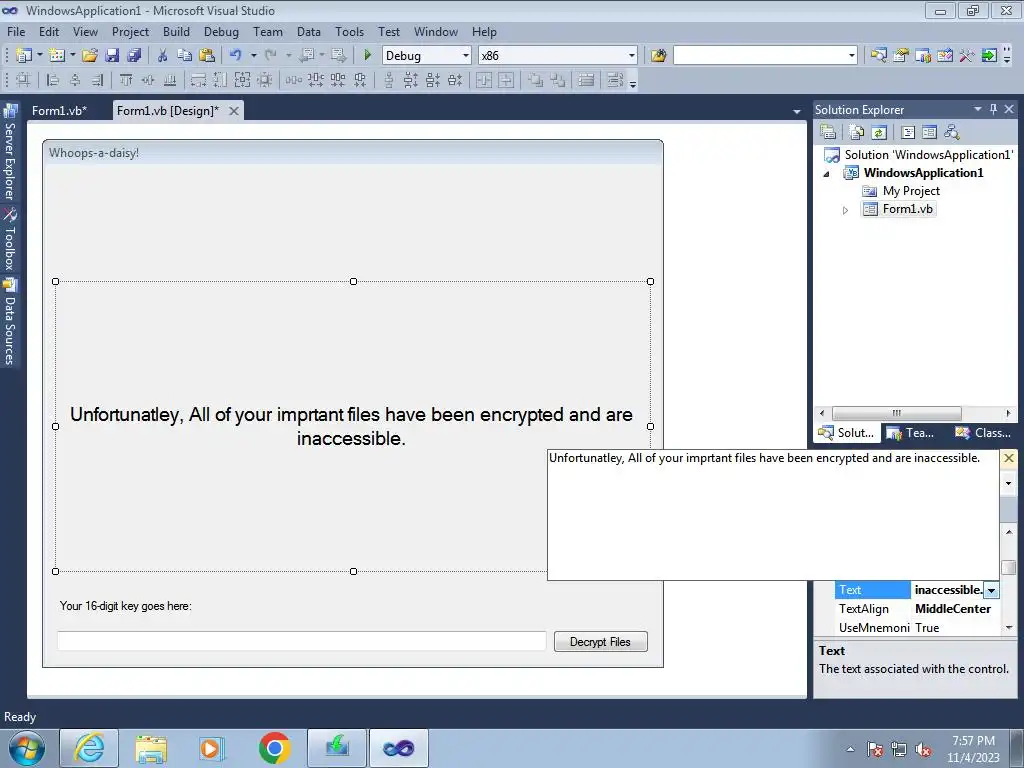Click Refresh in the Solution Explorer toolbar
The image size is (1024, 768).
[x=879, y=133]
